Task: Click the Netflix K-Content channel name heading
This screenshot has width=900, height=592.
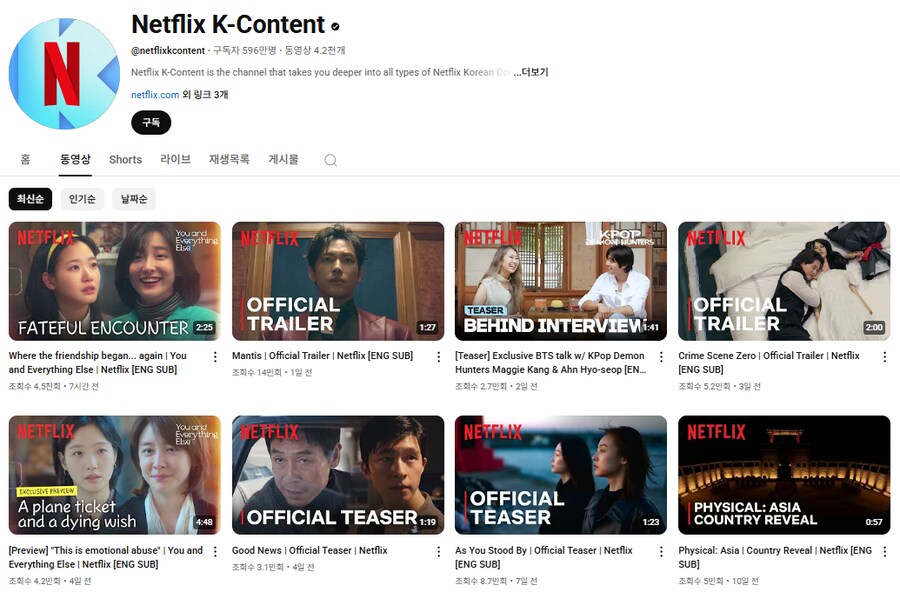Action: [228, 25]
